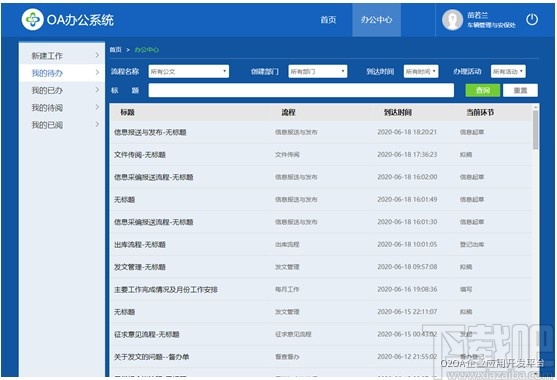Open the row 文件传阅-无标题

[321, 154]
